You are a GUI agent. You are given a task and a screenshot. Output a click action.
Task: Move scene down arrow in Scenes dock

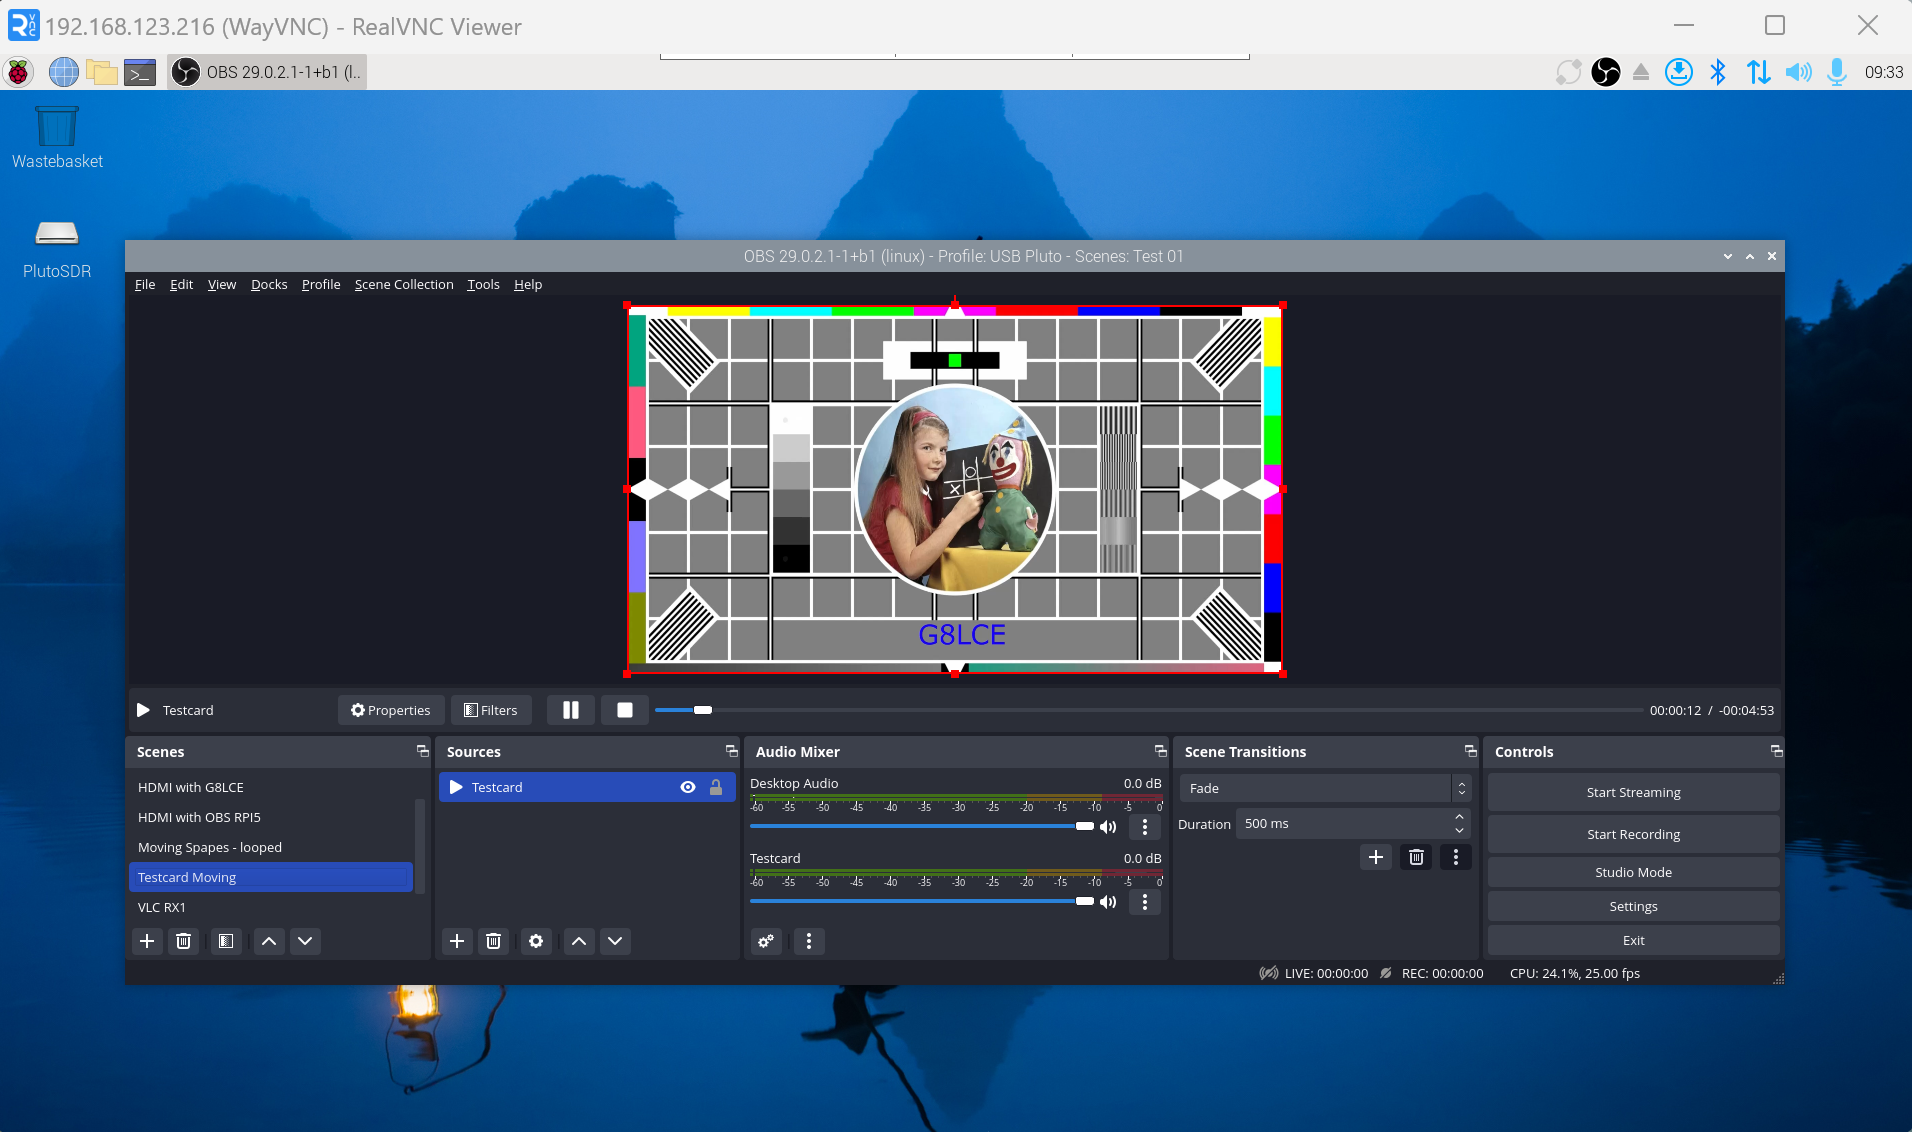pos(305,941)
